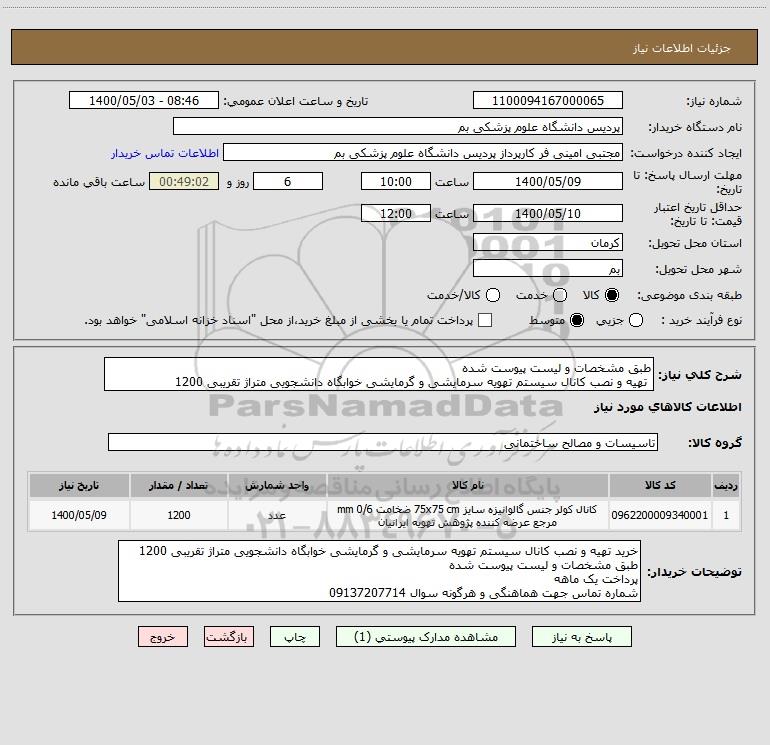Image resolution: width=770 pixels, height=745 pixels.
Task: Click price validity date 1400/05/10 field
Action: coord(548,214)
